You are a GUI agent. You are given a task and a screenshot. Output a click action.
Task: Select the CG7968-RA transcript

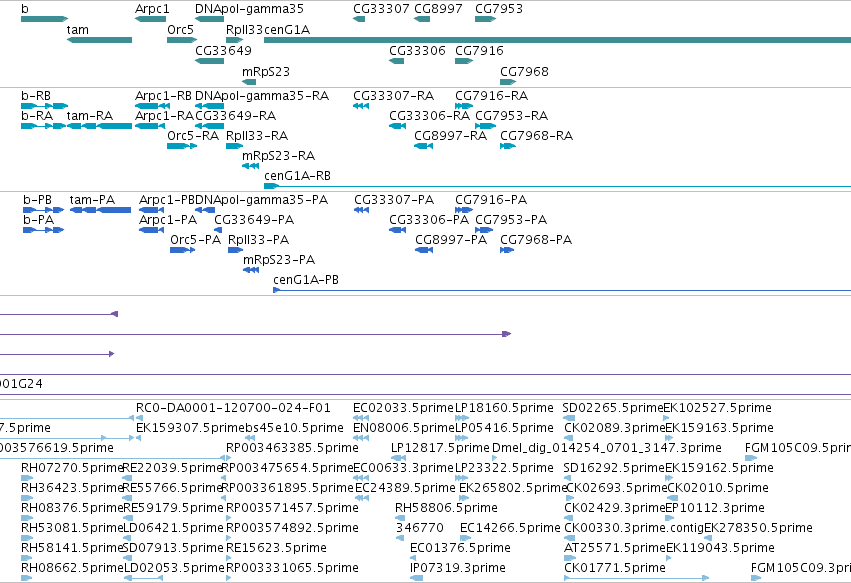pos(508,146)
